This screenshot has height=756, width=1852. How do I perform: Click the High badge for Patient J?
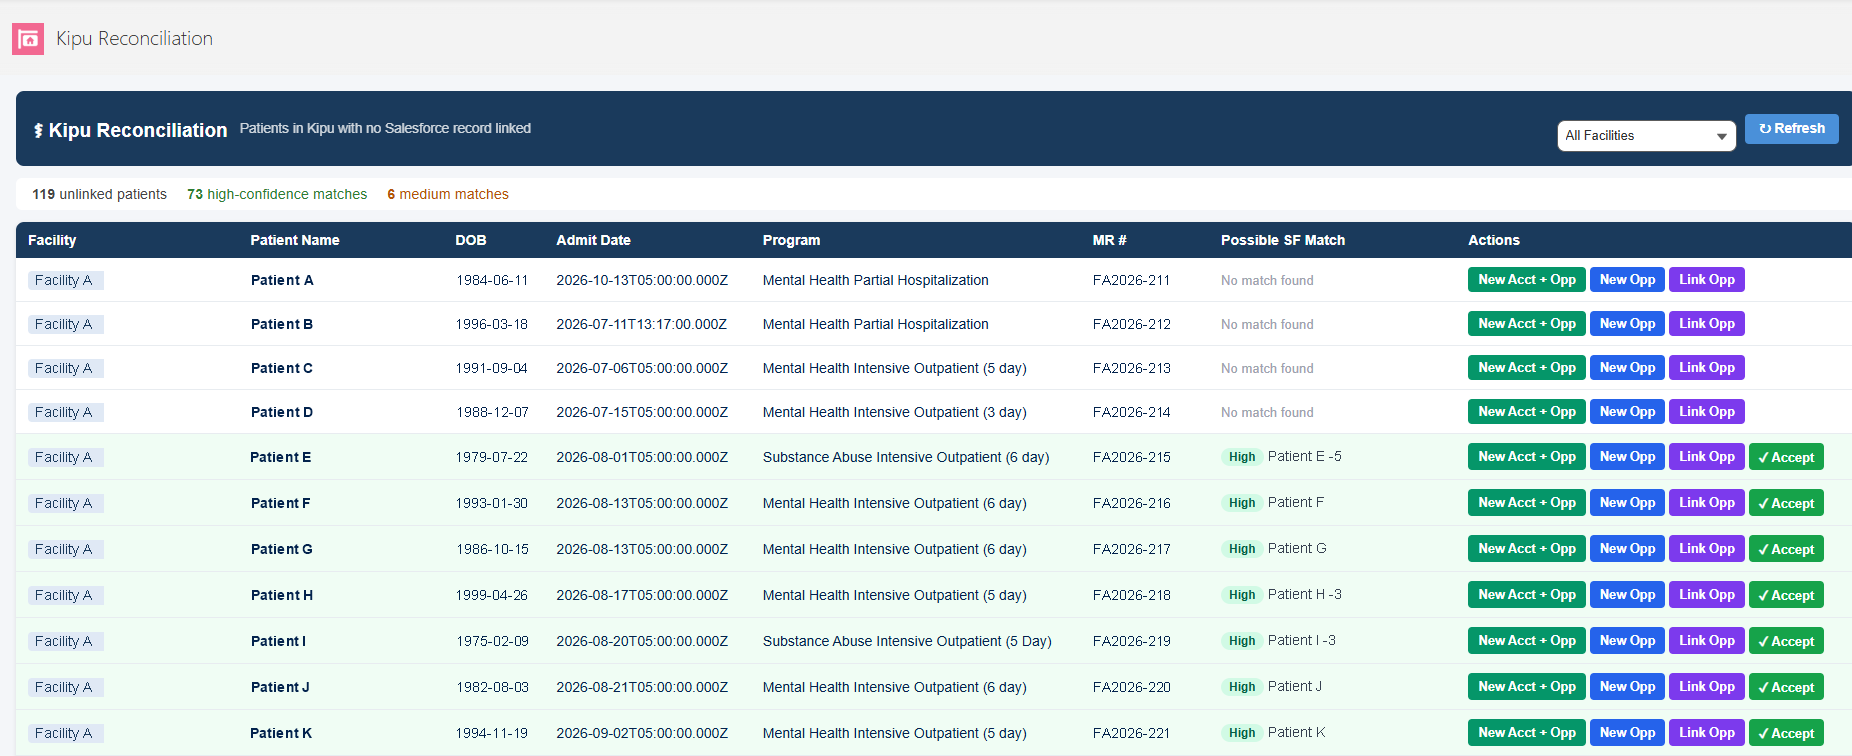pos(1242,687)
